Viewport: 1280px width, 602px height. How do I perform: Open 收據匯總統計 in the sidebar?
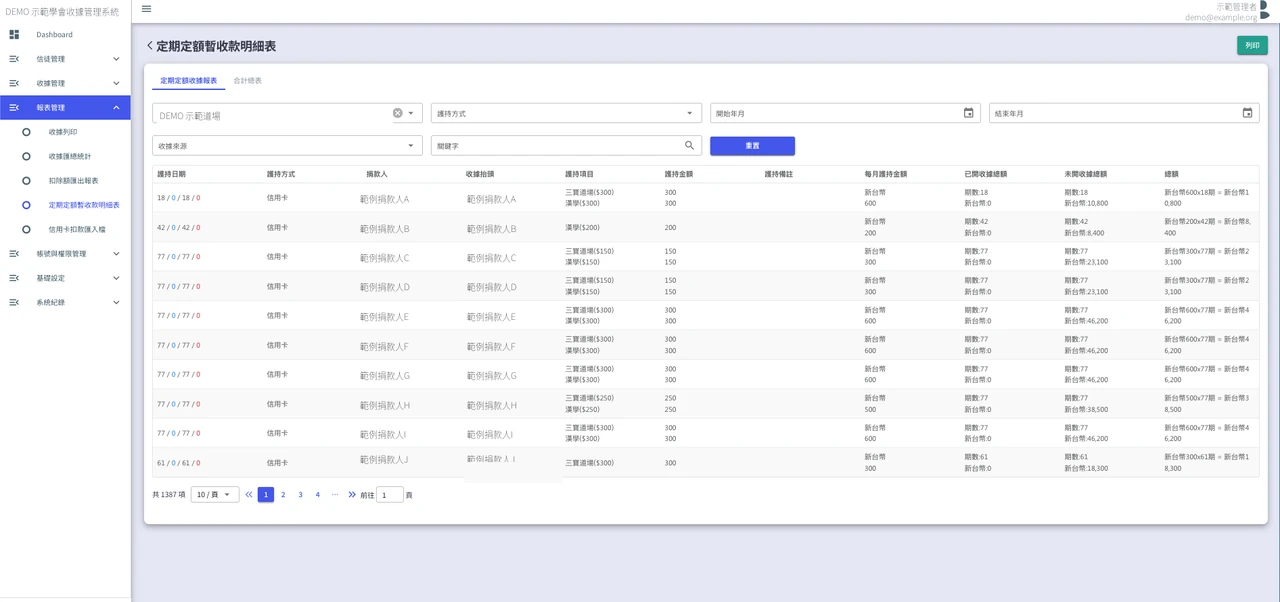70,156
